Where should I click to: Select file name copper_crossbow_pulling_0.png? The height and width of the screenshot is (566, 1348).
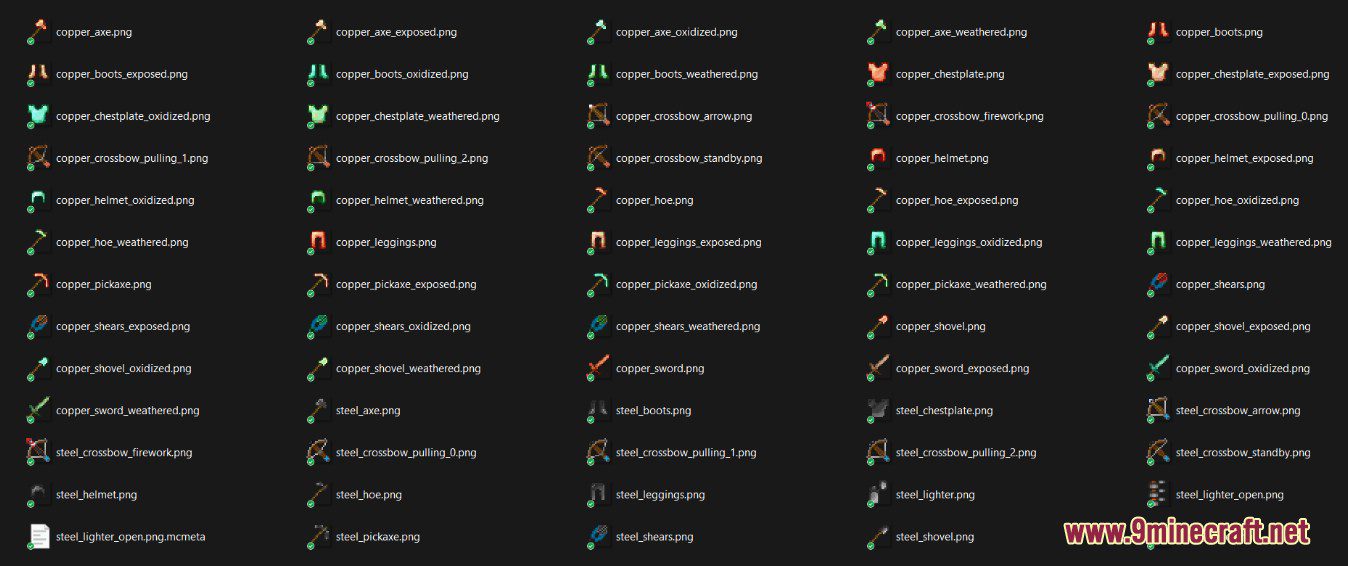[1252, 116]
